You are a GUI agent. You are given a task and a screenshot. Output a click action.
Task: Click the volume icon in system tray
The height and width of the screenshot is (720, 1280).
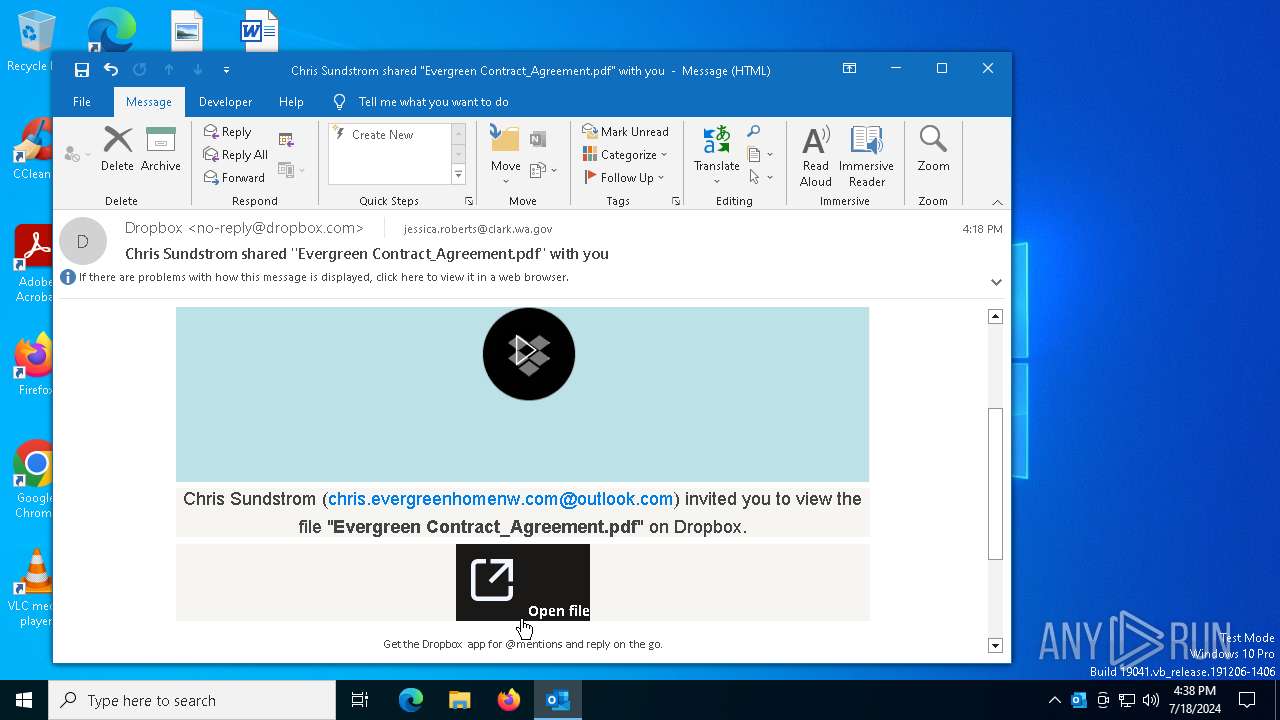tap(1150, 700)
